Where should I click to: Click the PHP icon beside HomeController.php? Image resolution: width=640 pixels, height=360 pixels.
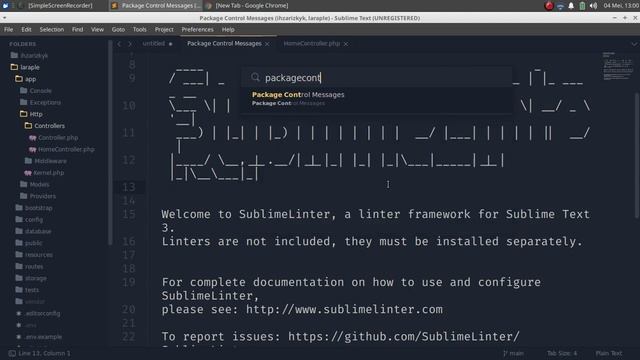point(33,149)
